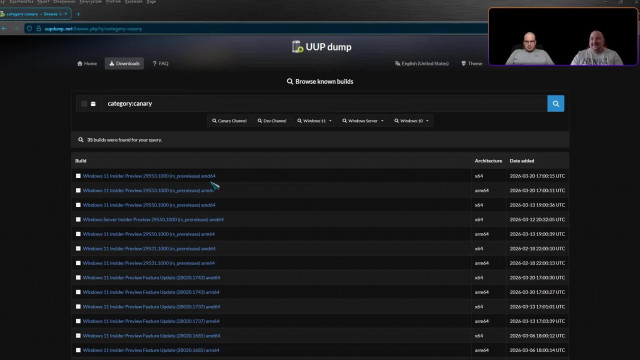This screenshot has width=640, height=360.
Task: Click the shield icon in address bar
Action: [x=29, y=29]
